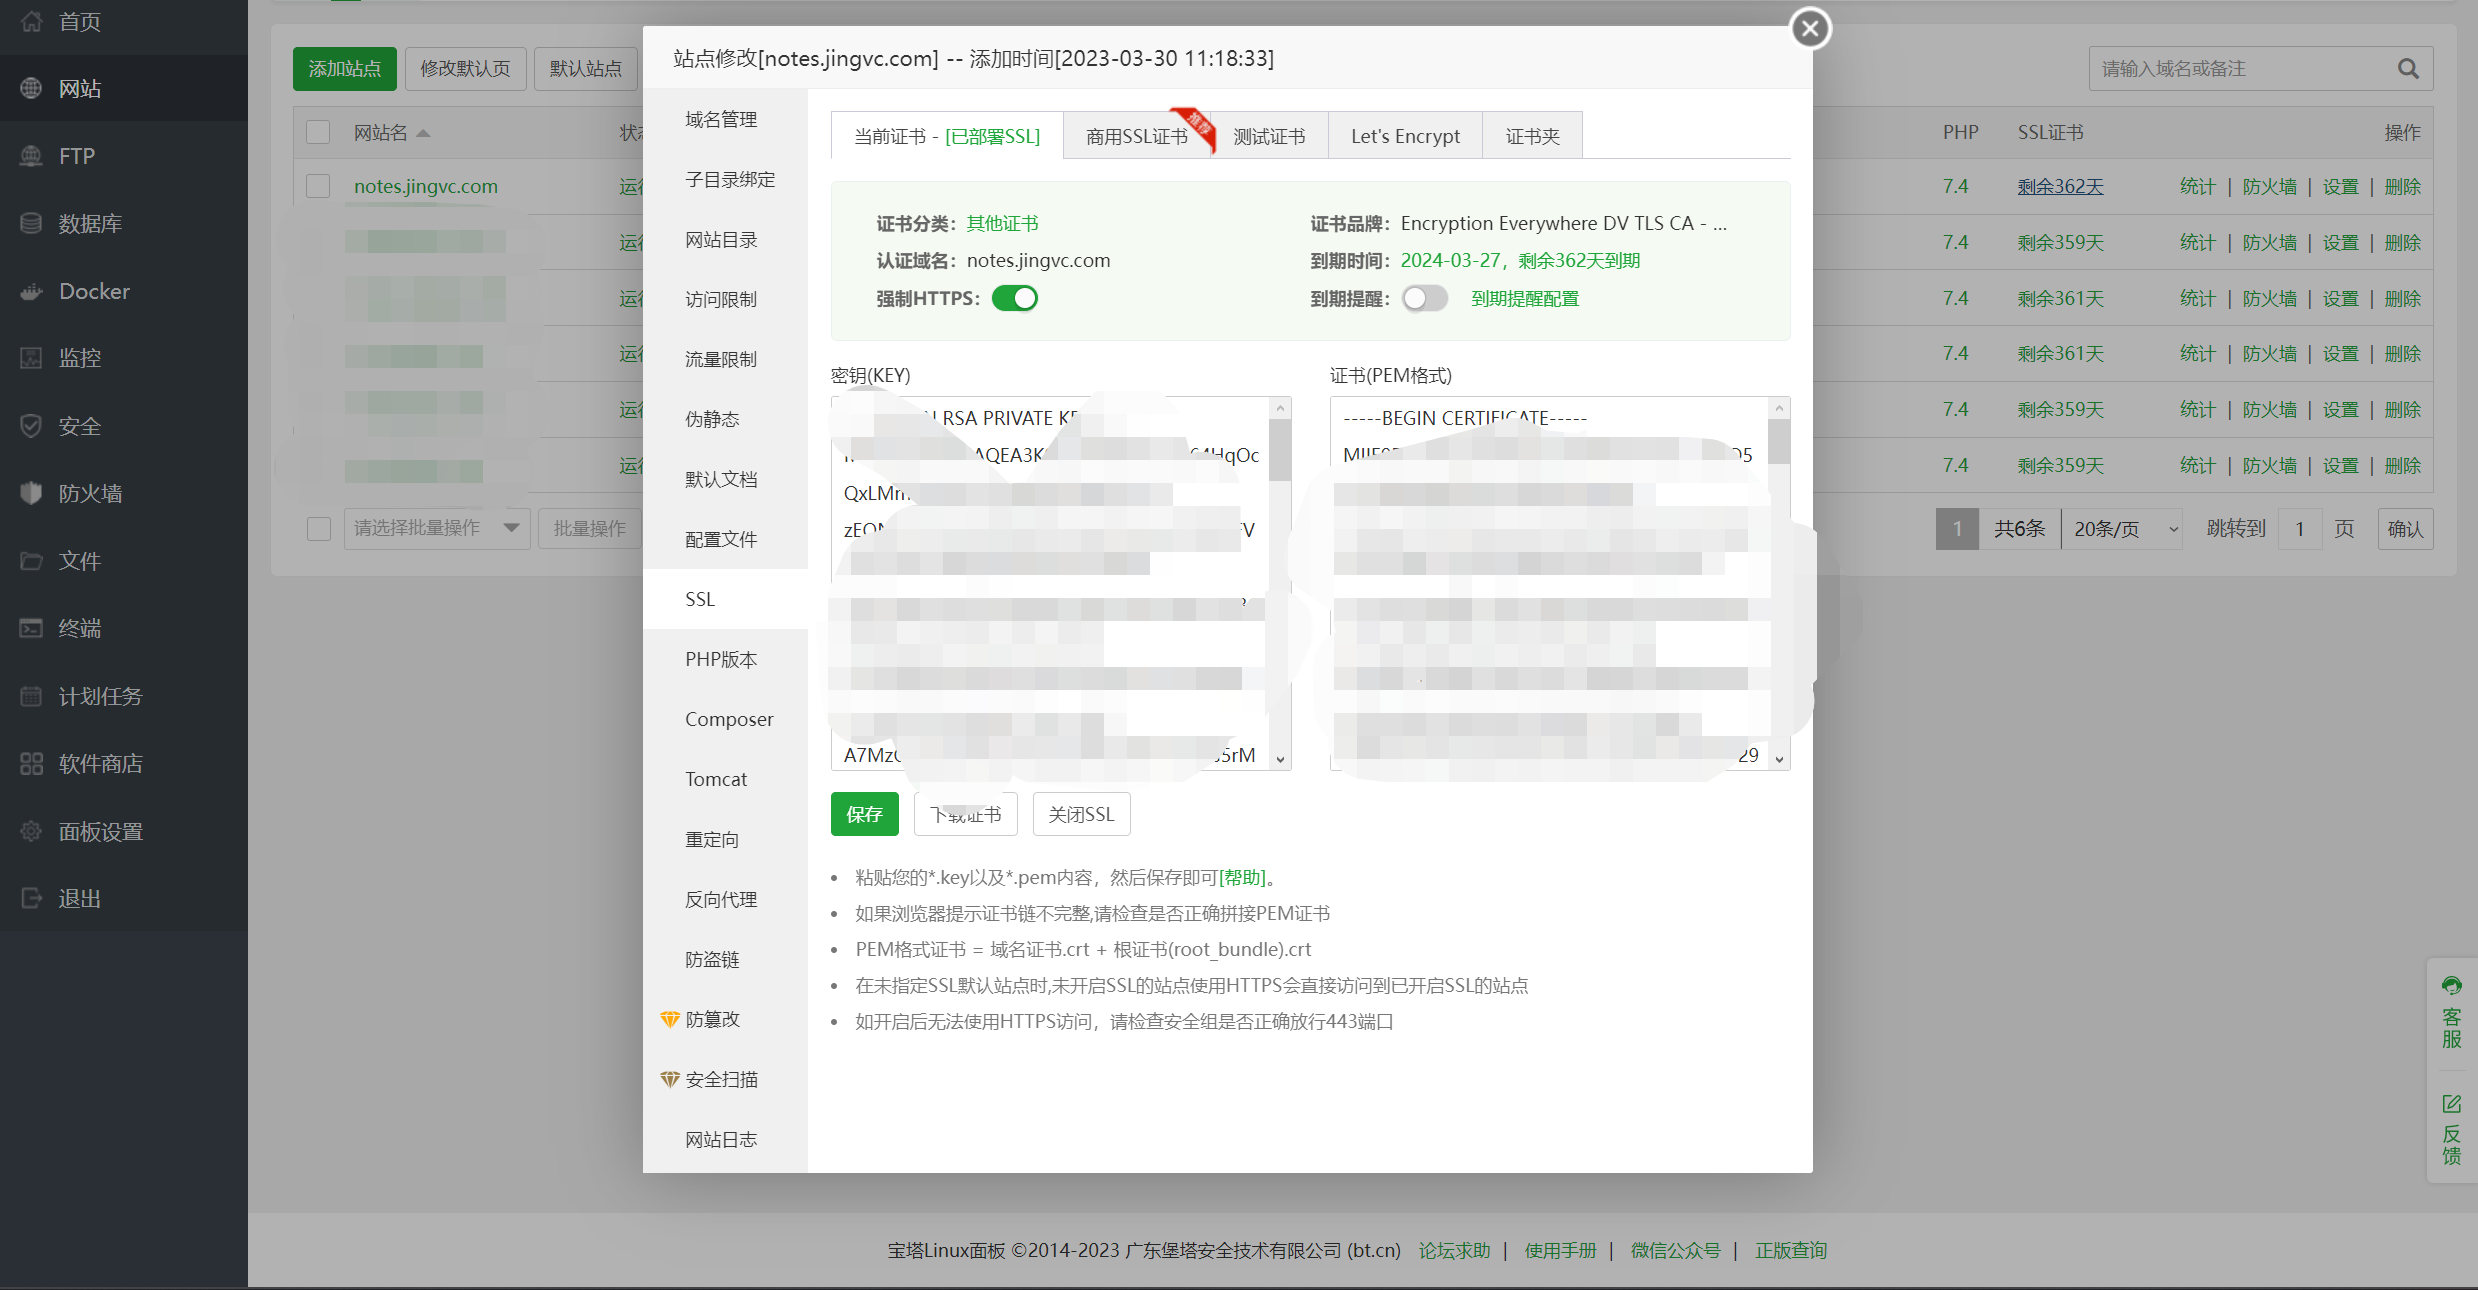Open the PHP version menu item
2478x1290 pixels.
(721, 659)
